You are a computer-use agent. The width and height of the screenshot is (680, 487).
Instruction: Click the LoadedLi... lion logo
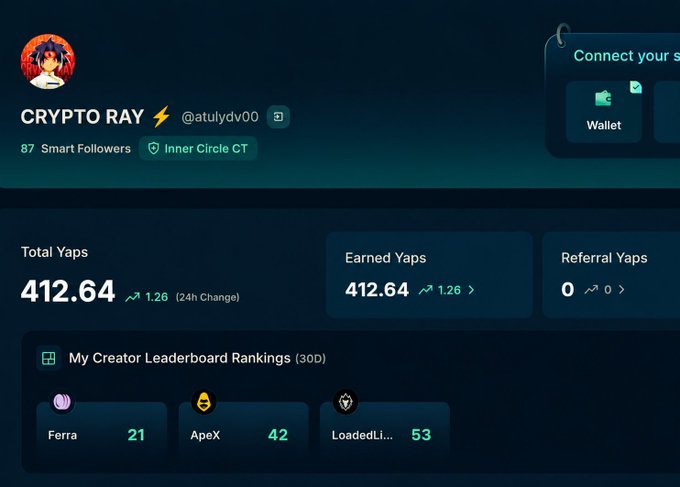pyautogui.click(x=346, y=402)
